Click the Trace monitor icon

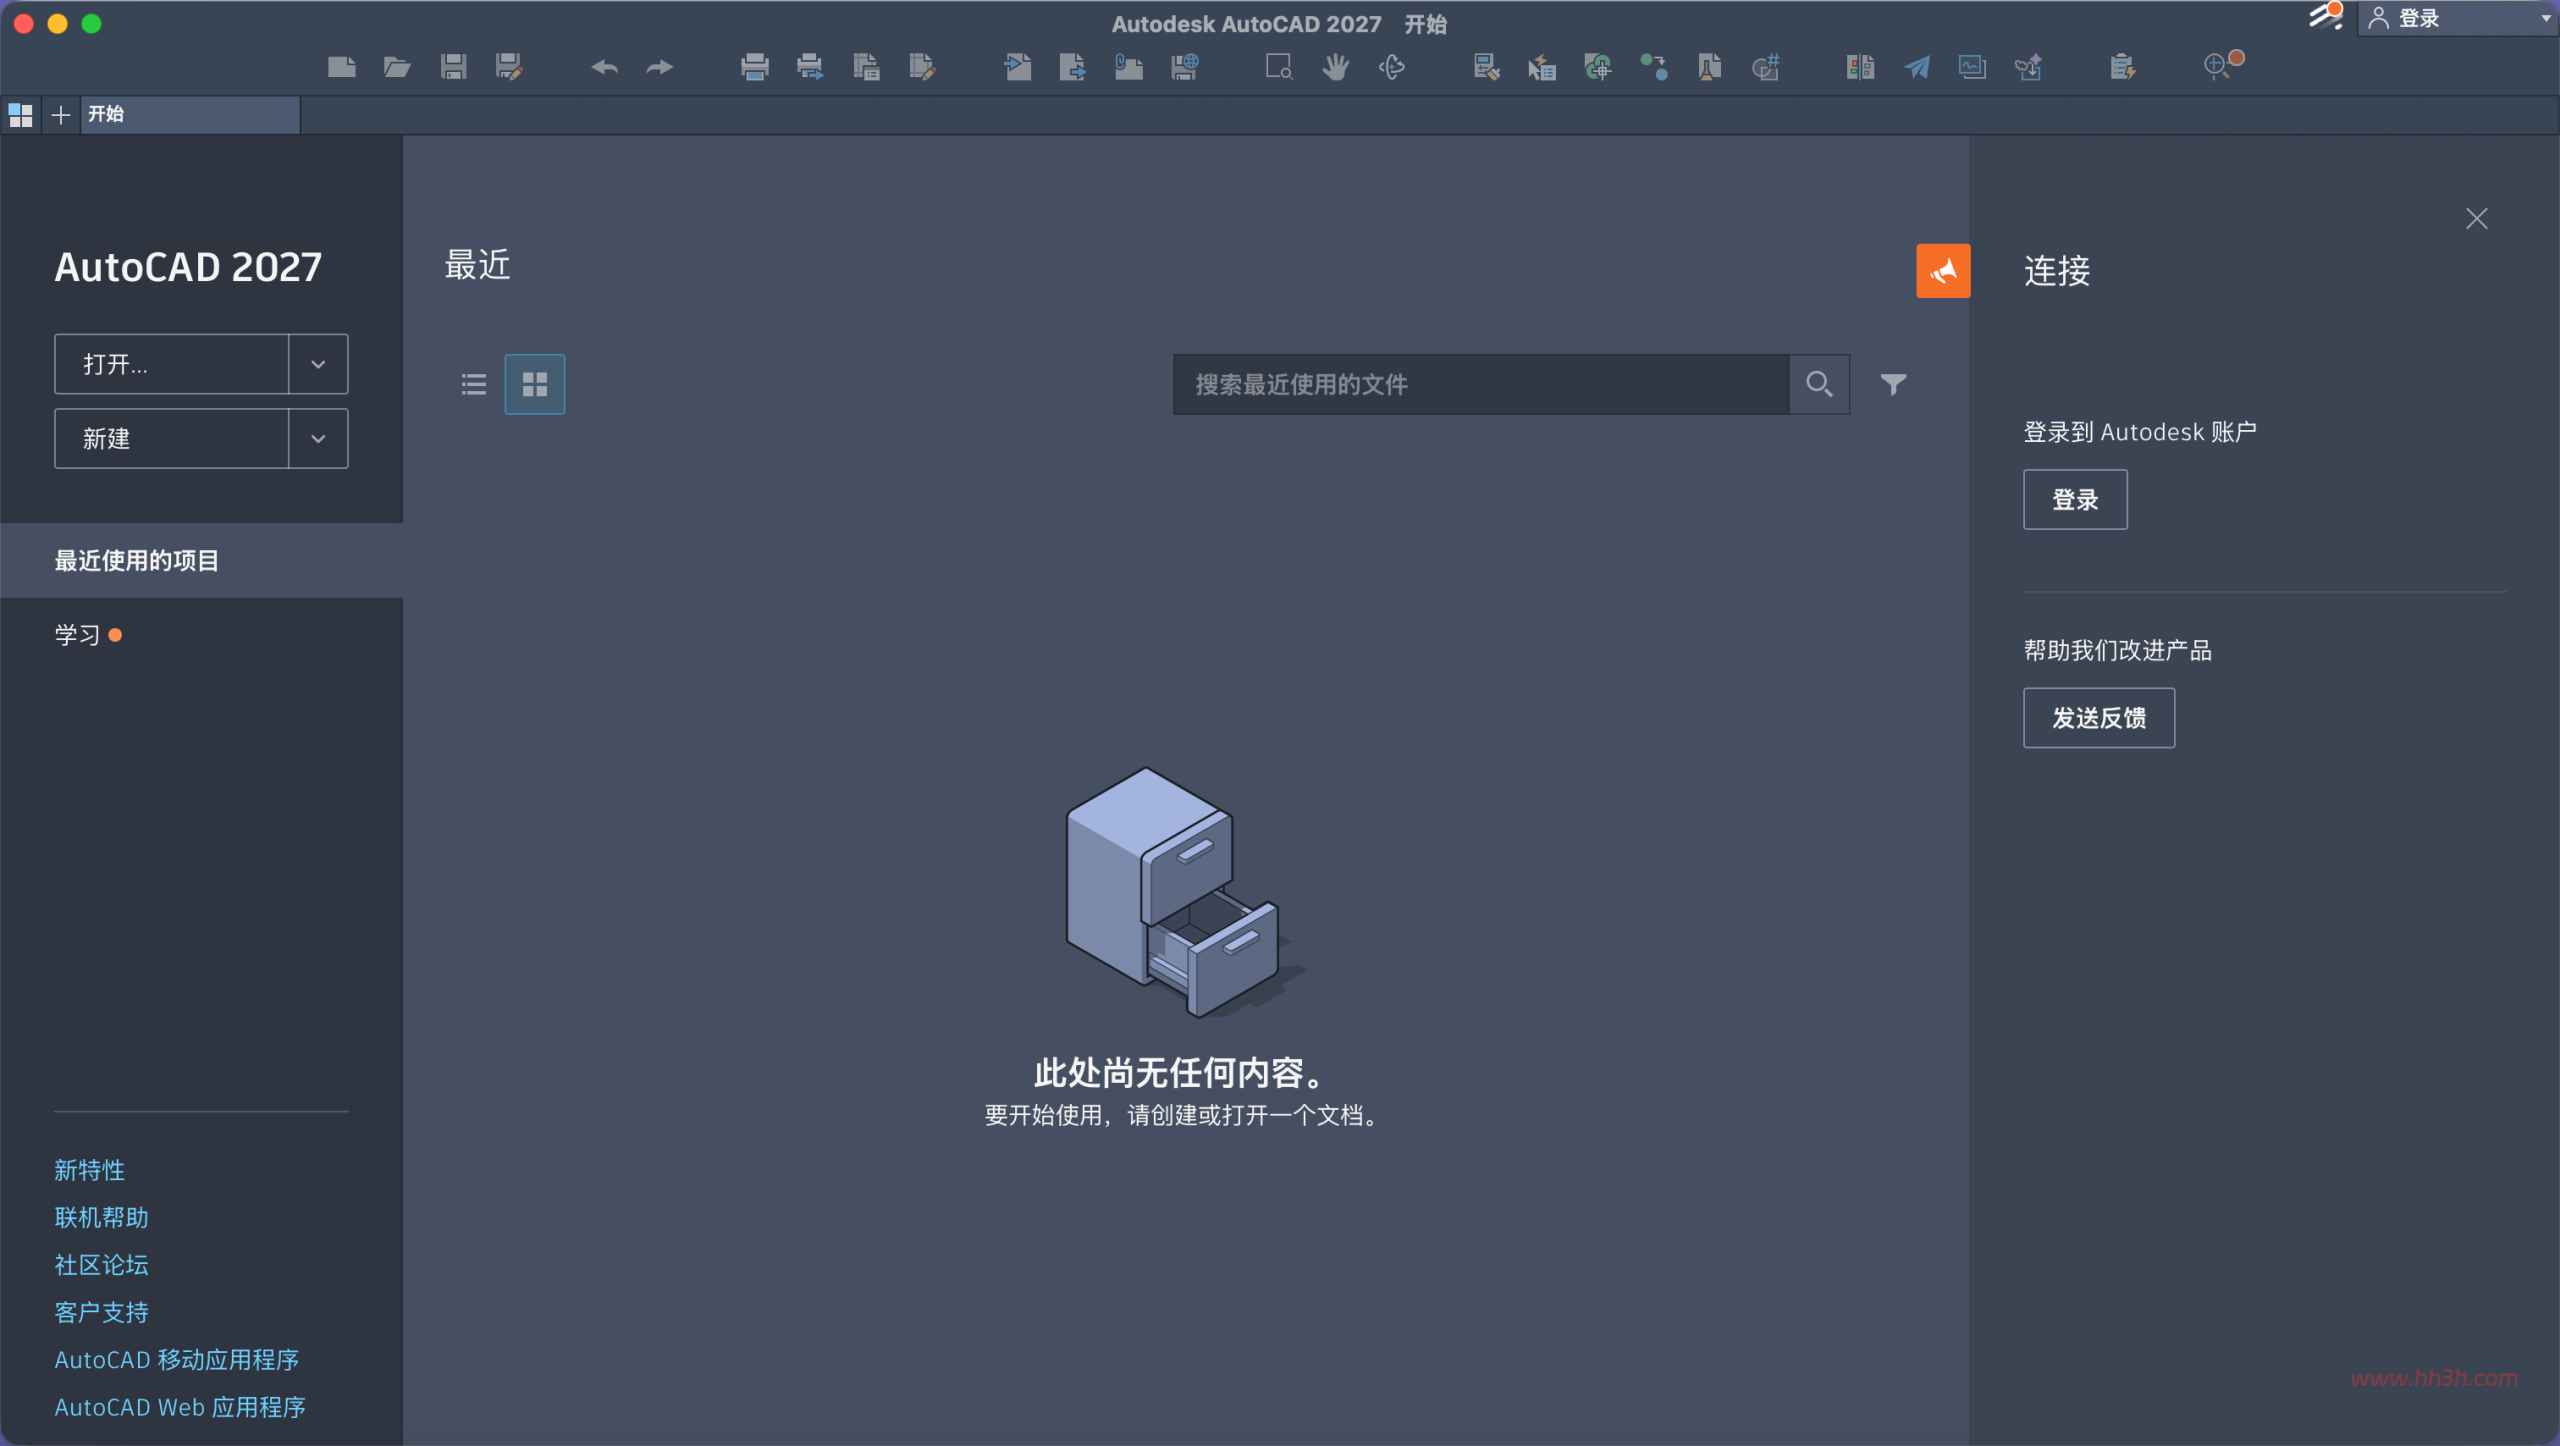tap(1972, 67)
